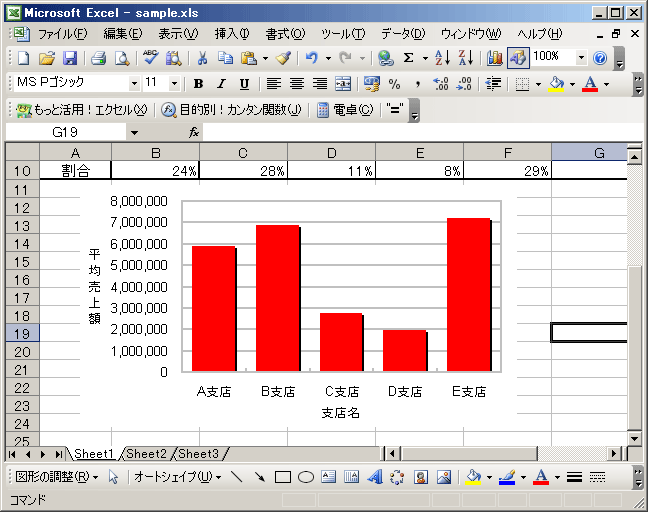Apply Comma style
Image resolution: width=648 pixels, height=512 pixels.
(418, 84)
